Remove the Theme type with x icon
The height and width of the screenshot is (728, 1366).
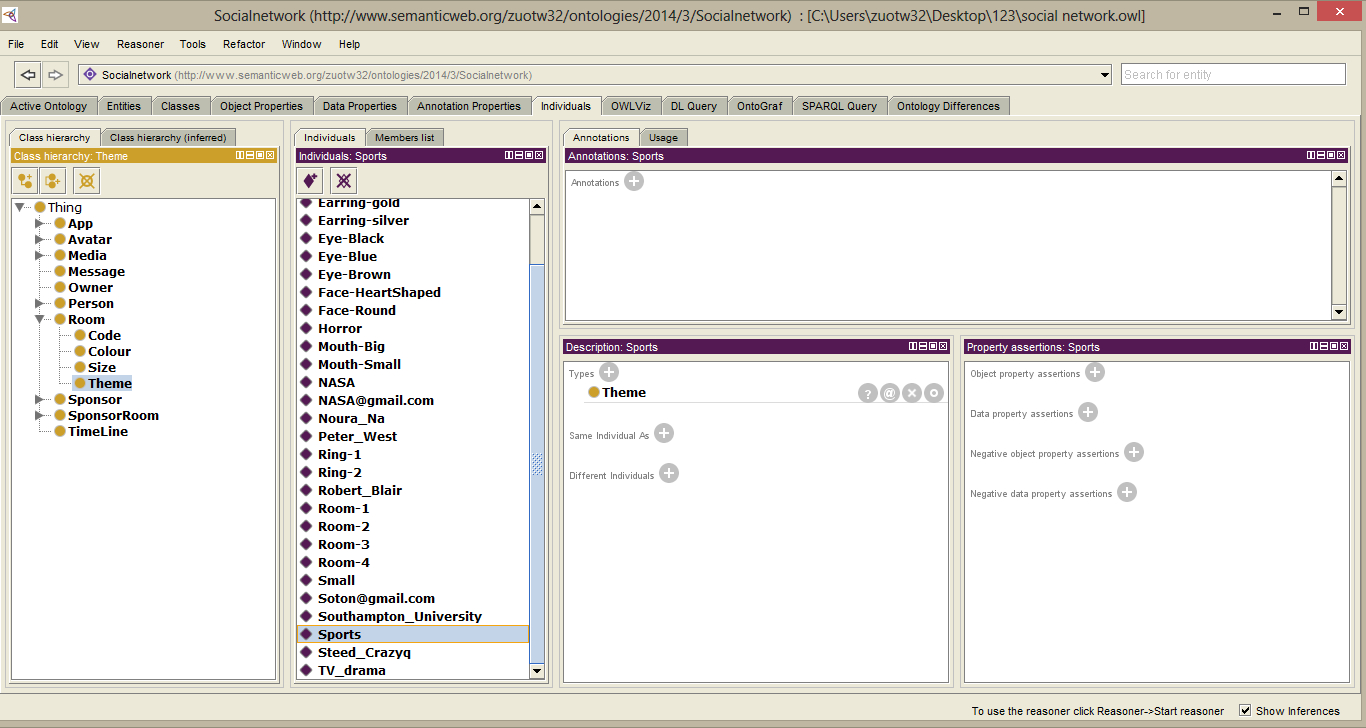point(912,393)
